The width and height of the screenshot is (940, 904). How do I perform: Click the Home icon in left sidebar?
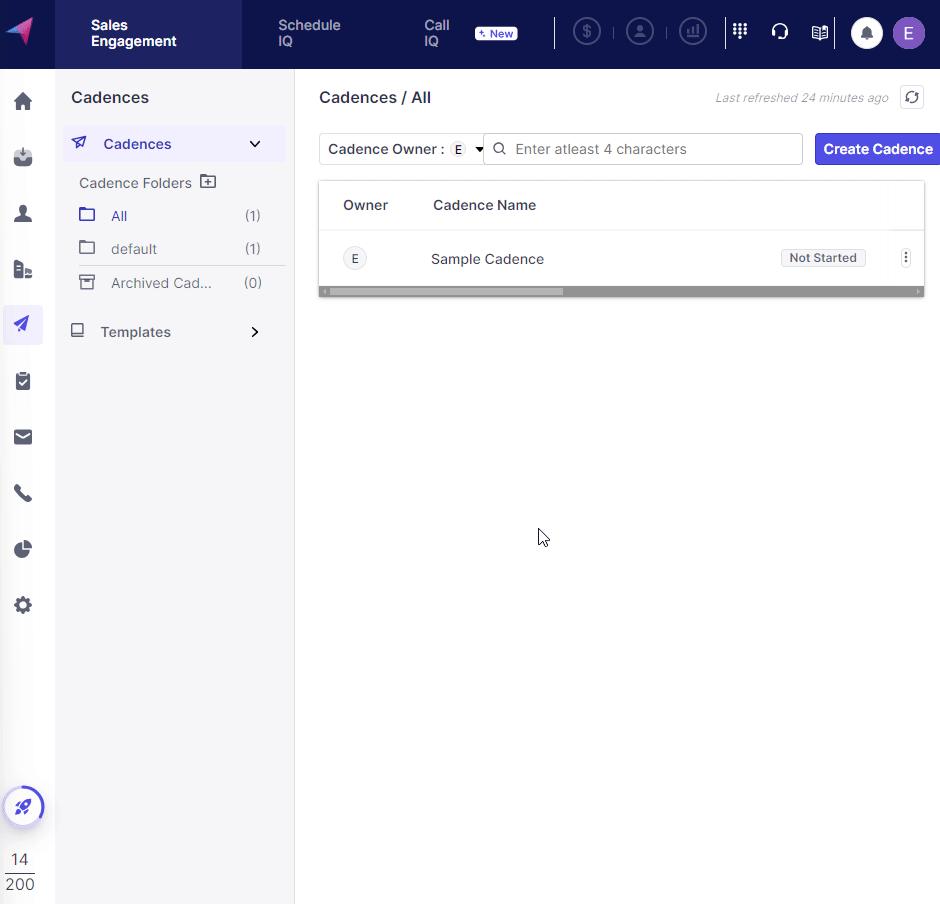click(23, 101)
